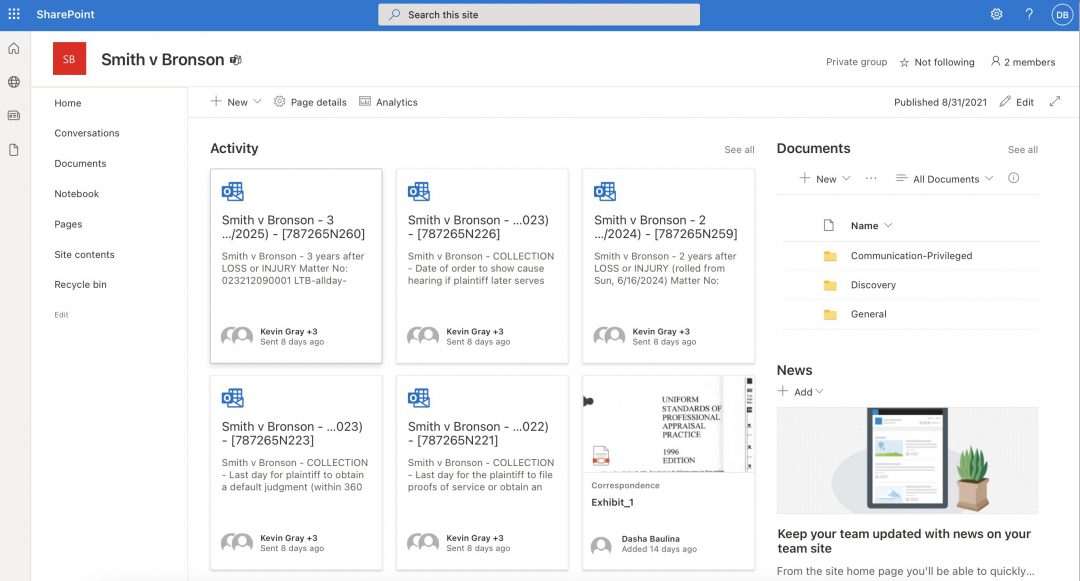1080x581 pixels.
Task: Click the document library info icon
Action: click(1014, 178)
